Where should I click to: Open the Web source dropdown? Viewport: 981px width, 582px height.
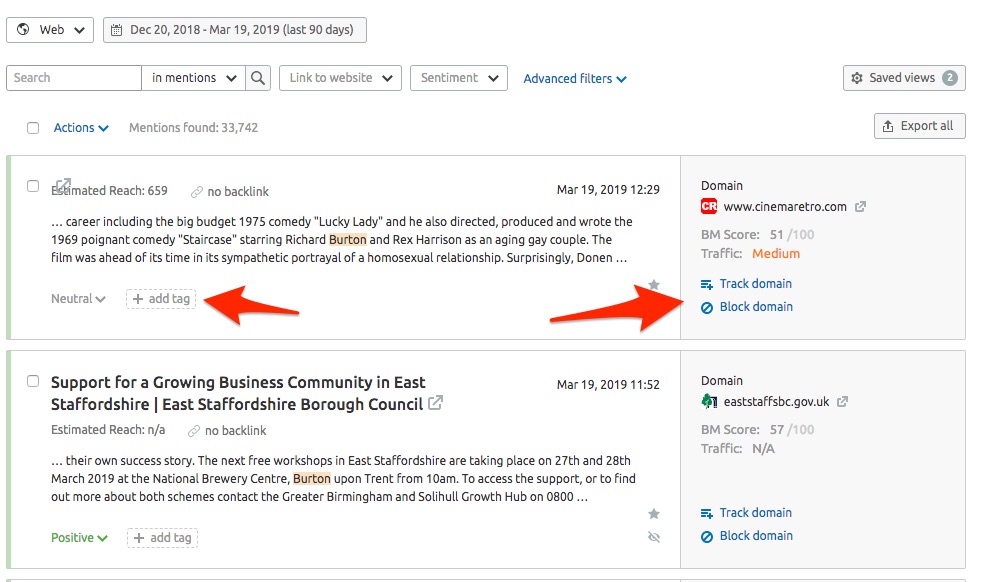[x=50, y=30]
